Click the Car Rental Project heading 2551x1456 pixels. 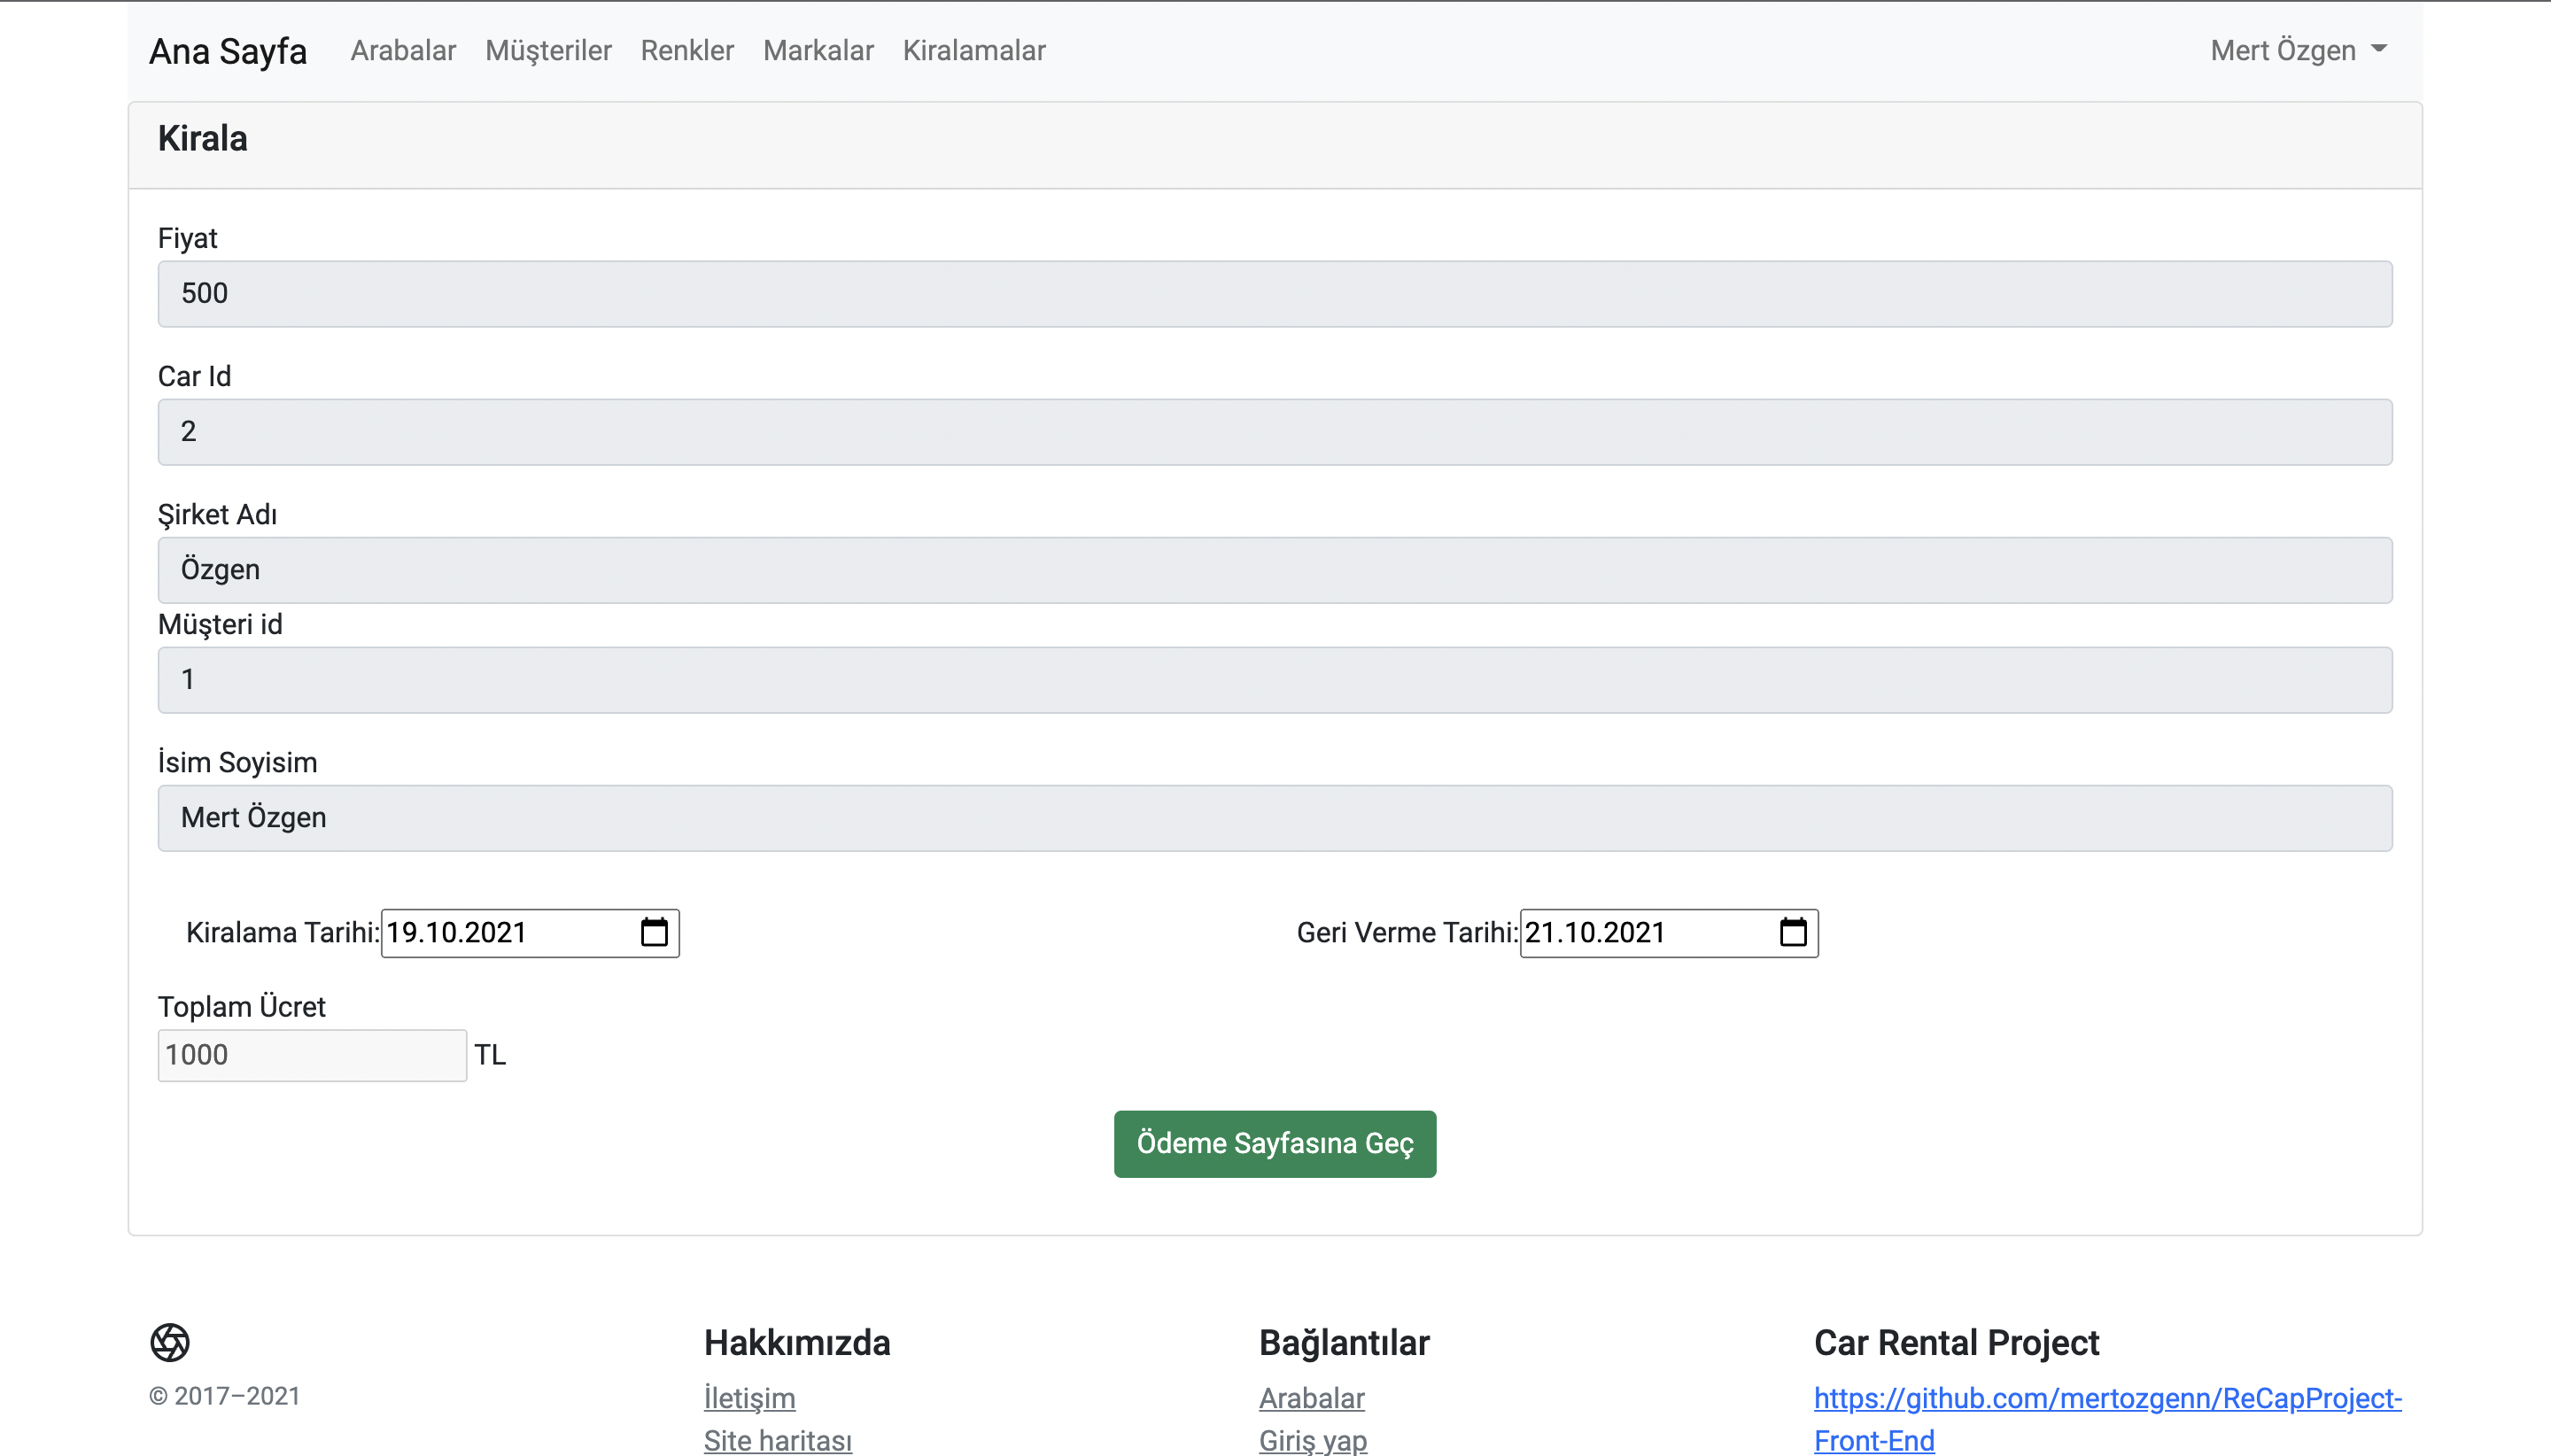pos(1956,1342)
